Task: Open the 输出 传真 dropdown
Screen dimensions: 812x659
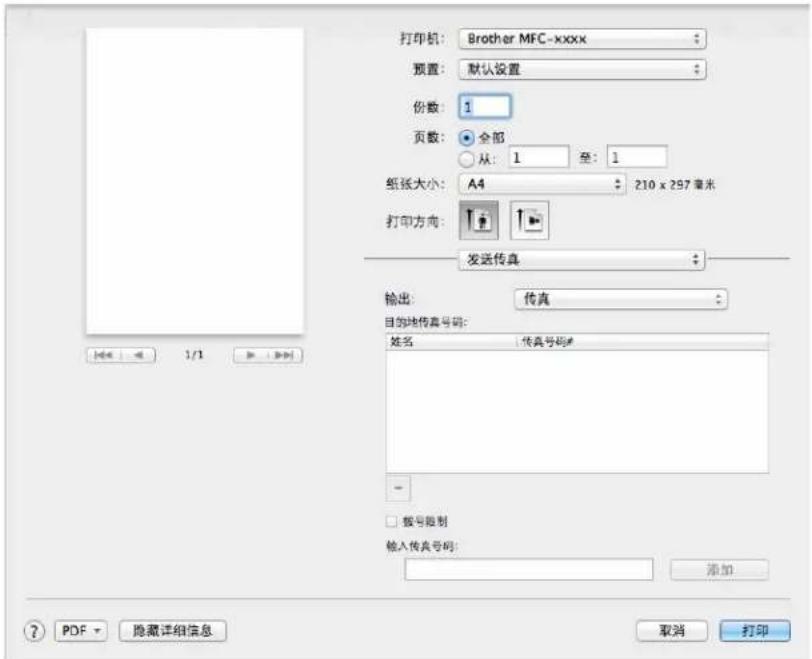Action: pyautogui.click(x=621, y=299)
